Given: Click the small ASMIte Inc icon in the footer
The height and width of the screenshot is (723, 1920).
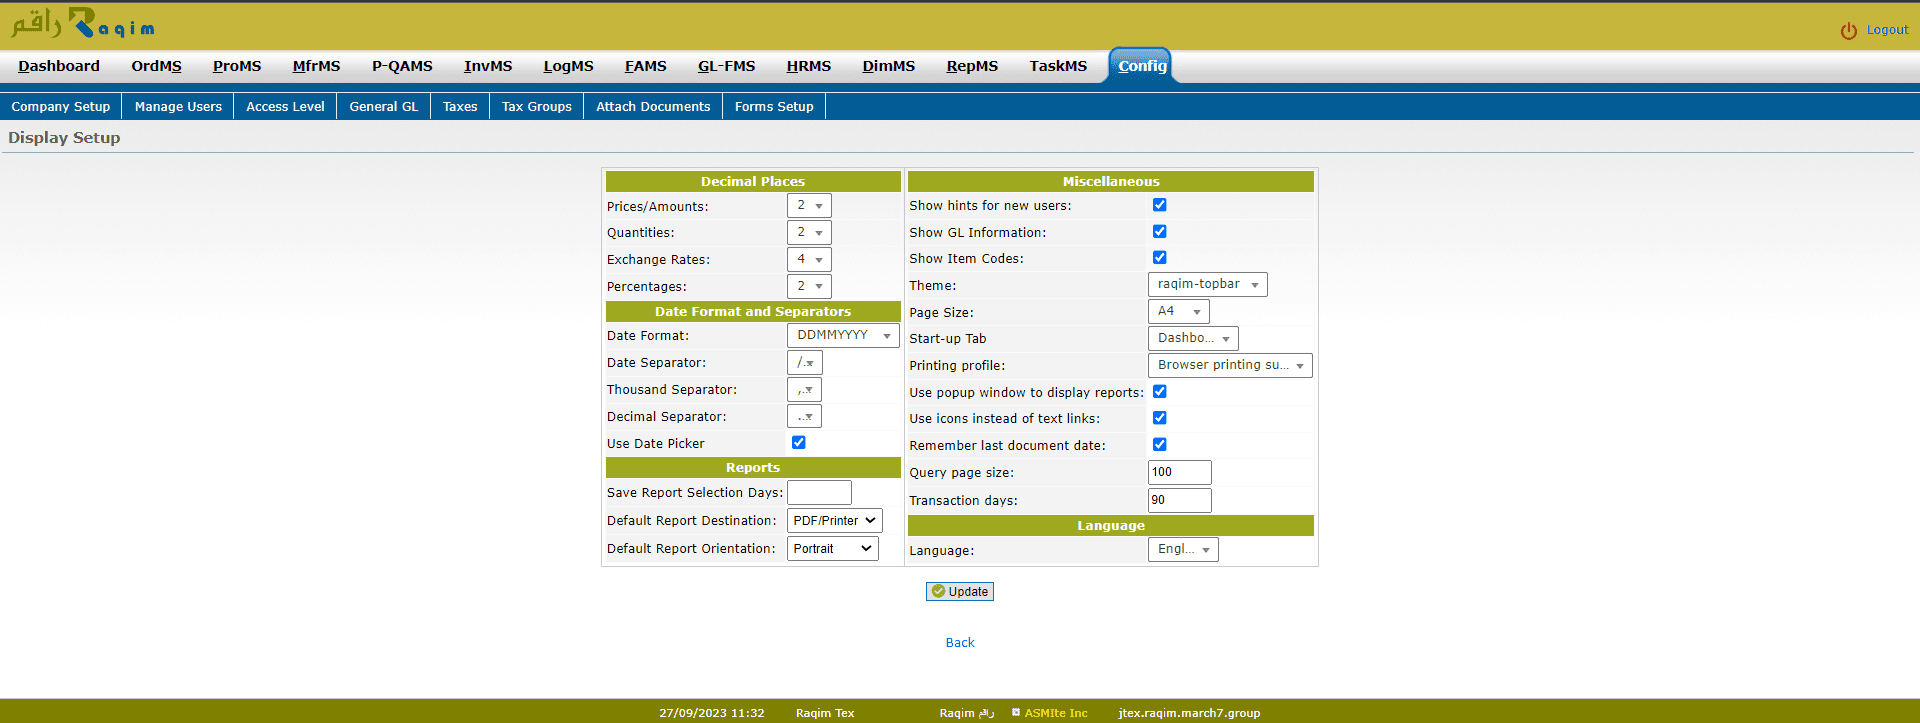Looking at the screenshot, I should [x=1016, y=713].
